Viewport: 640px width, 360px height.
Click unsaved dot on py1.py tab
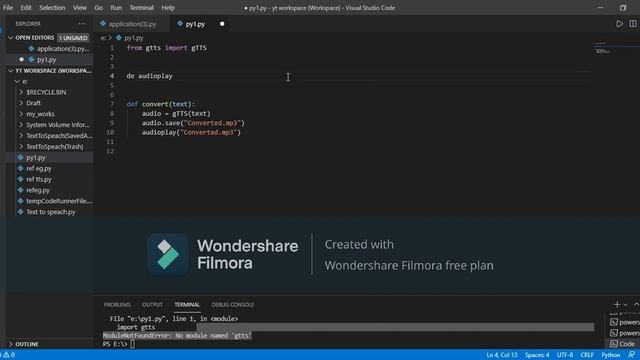point(222,24)
